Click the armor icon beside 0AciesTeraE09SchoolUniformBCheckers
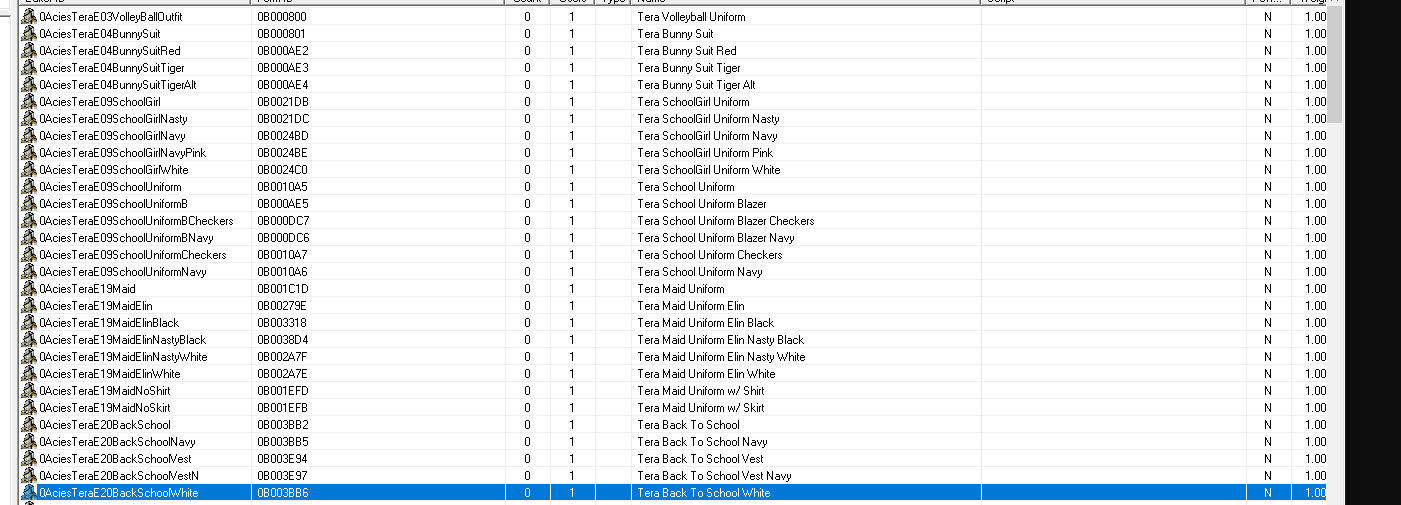This screenshot has width=1401, height=505. pyautogui.click(x=28, y=221)
